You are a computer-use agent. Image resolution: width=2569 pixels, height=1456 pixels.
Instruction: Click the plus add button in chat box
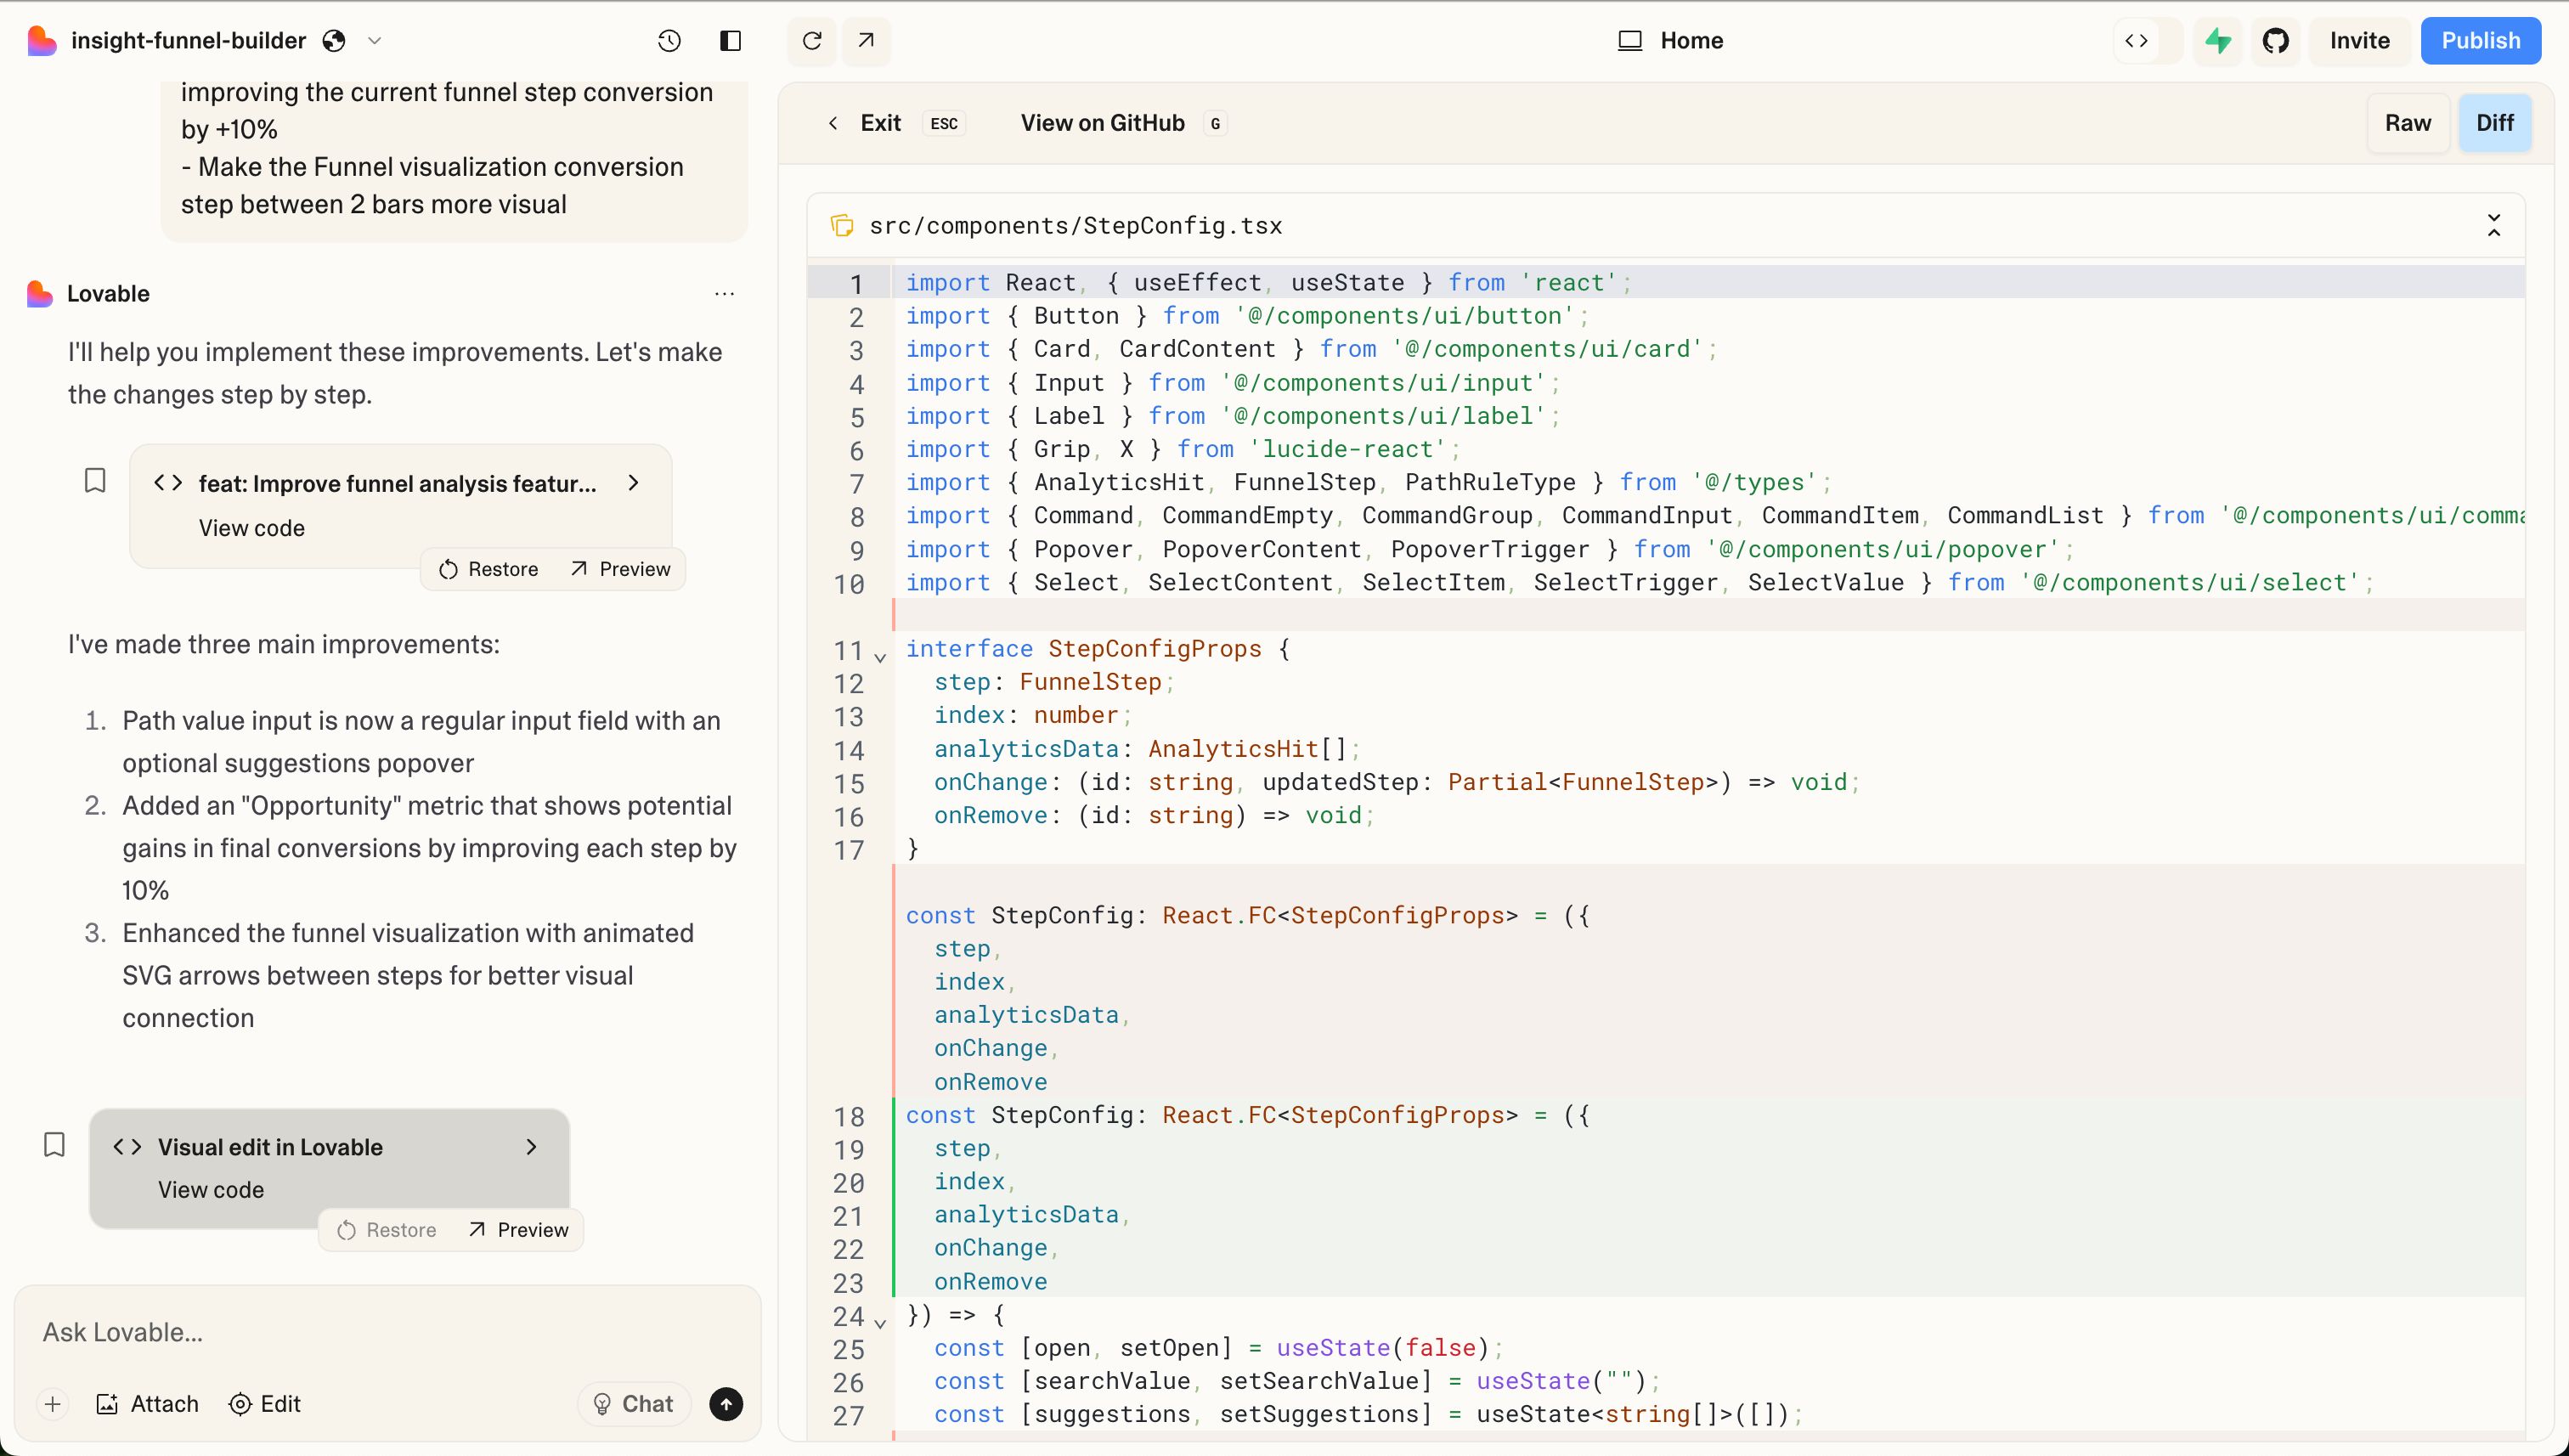coord(53,1404)
